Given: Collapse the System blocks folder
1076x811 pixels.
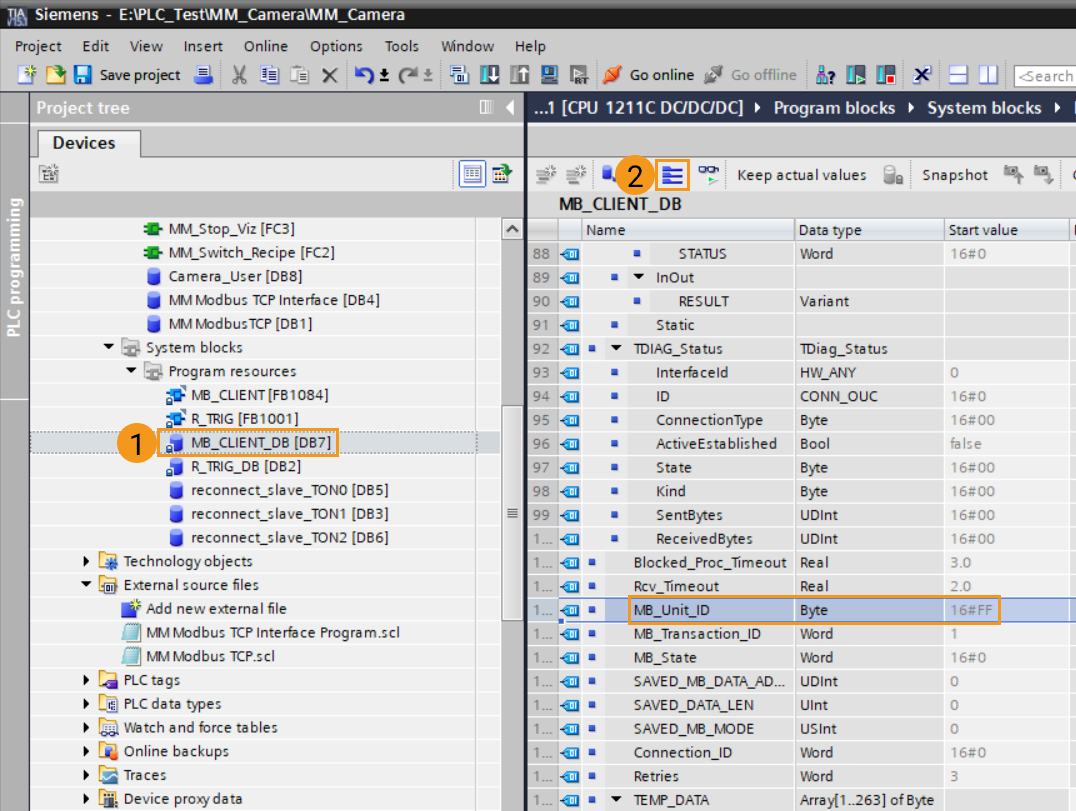Looking at the screenshot, I should pos(110,348).
